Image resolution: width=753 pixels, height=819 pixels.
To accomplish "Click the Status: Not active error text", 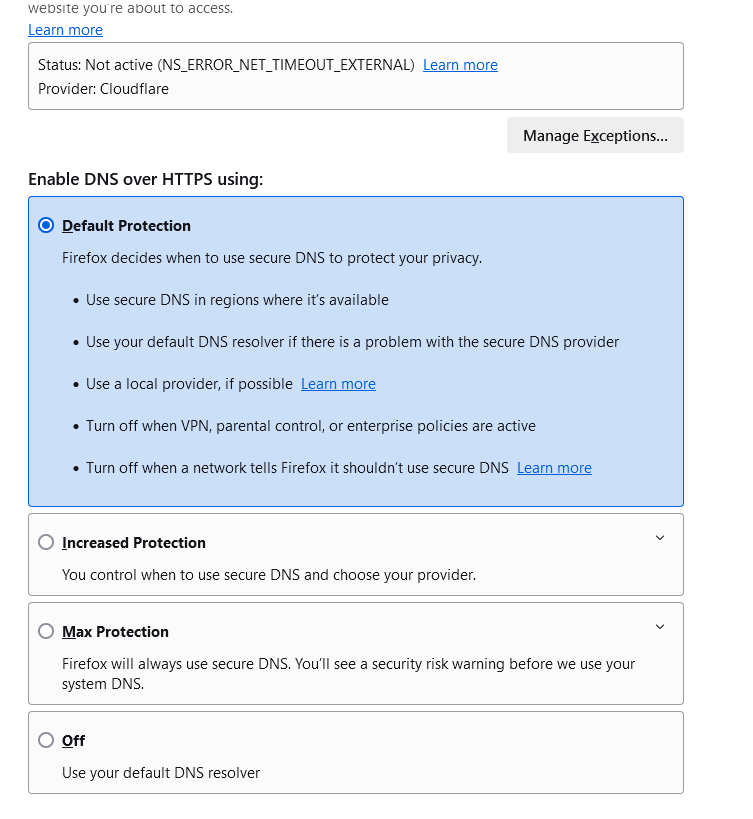I will pyautogui.click(x=226, y=65).
